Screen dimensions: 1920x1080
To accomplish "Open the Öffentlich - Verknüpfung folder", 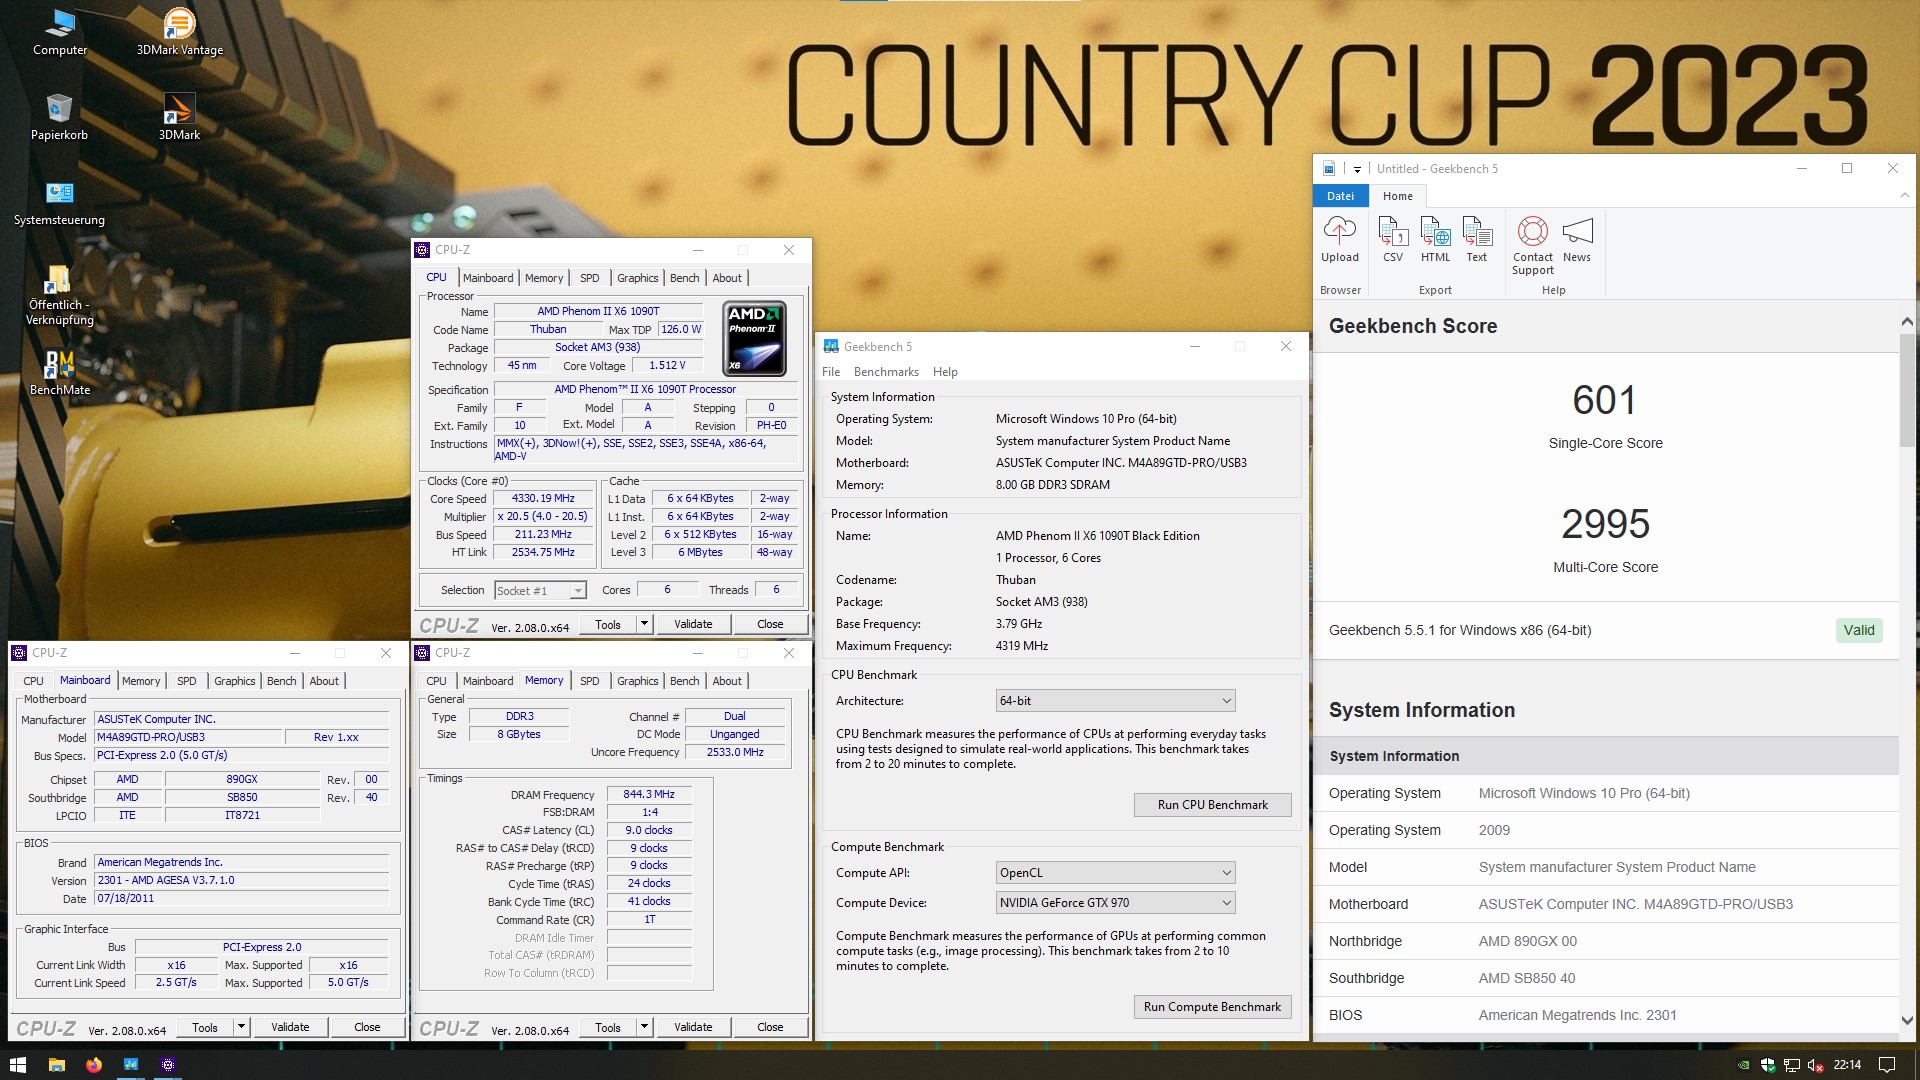I will [59, 295].
